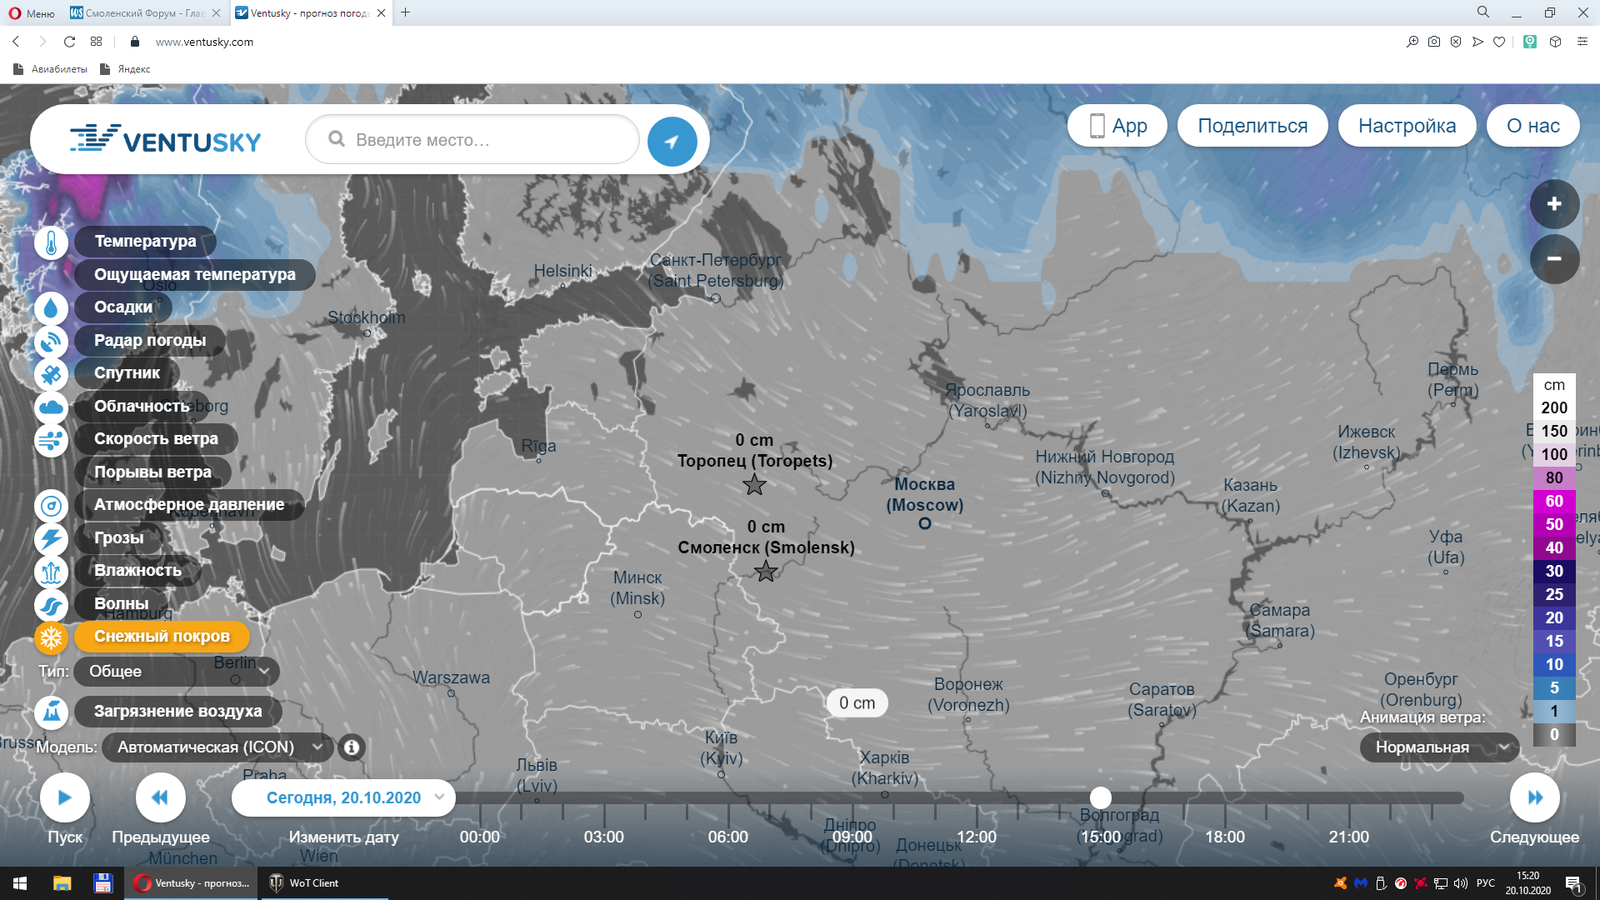Click the orange snowflake snow cover icon

pyautogui.click(x=51, y=637)
